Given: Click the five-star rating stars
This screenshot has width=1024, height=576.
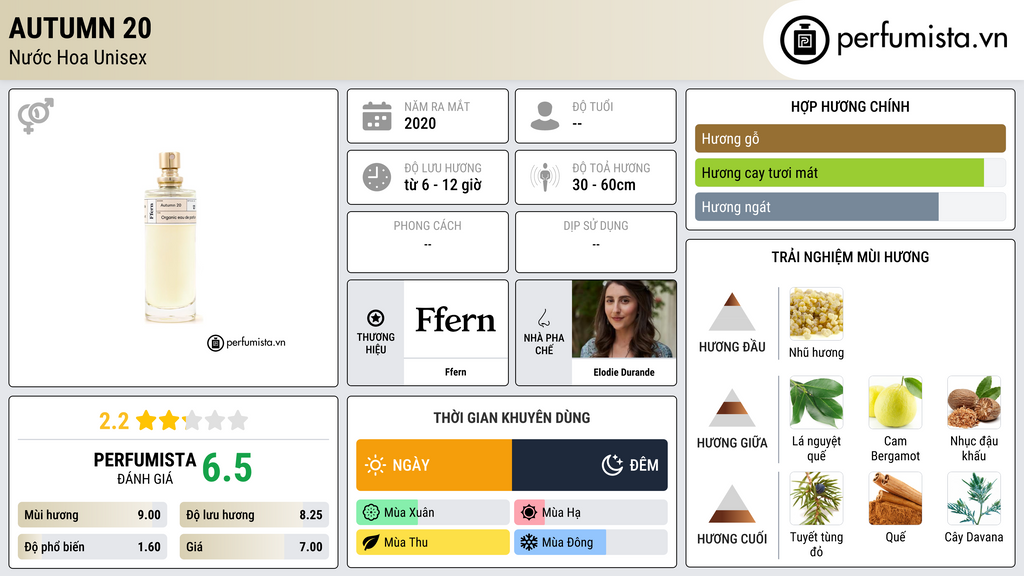Looking at the screenshot, I should click(x=192, y=420).
